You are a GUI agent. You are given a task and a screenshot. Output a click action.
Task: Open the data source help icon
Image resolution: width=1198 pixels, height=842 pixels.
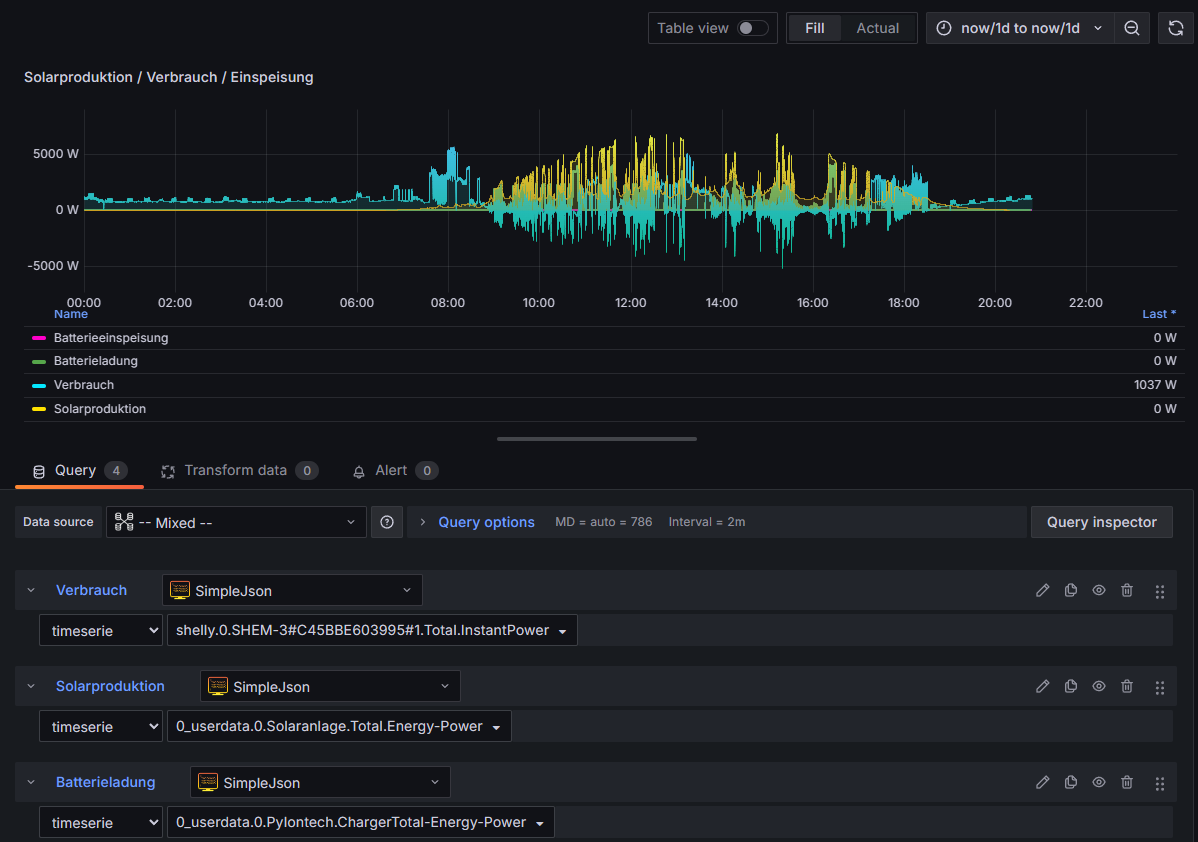386,522
